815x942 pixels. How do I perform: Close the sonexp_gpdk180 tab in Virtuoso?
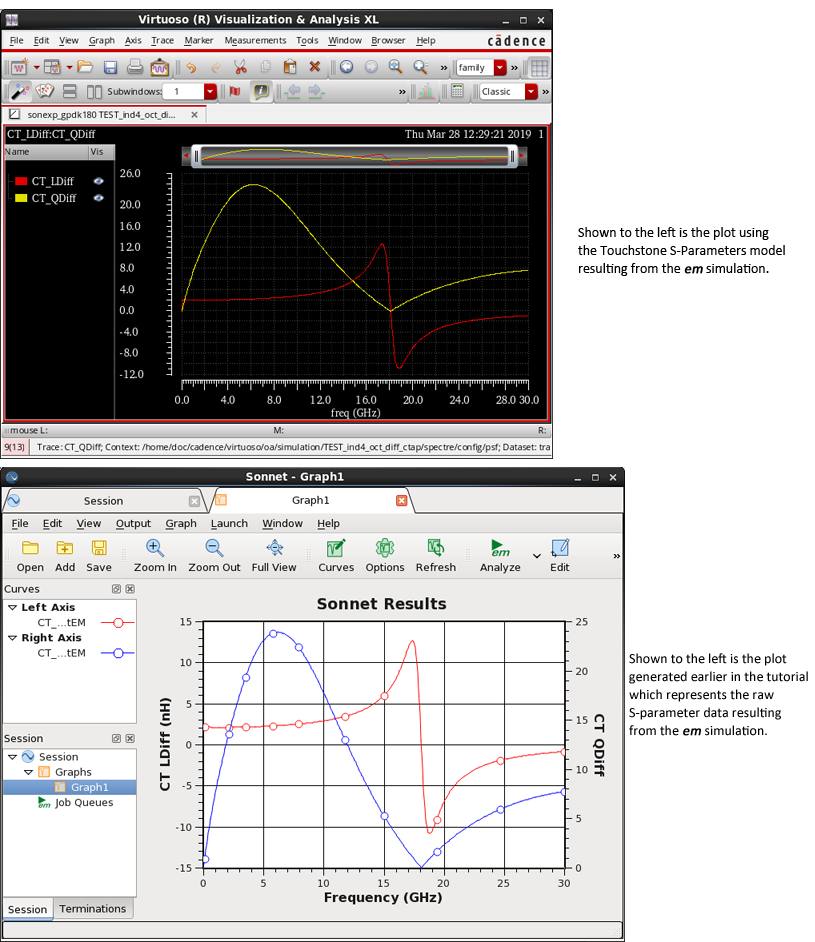click(x=195, y=114)
